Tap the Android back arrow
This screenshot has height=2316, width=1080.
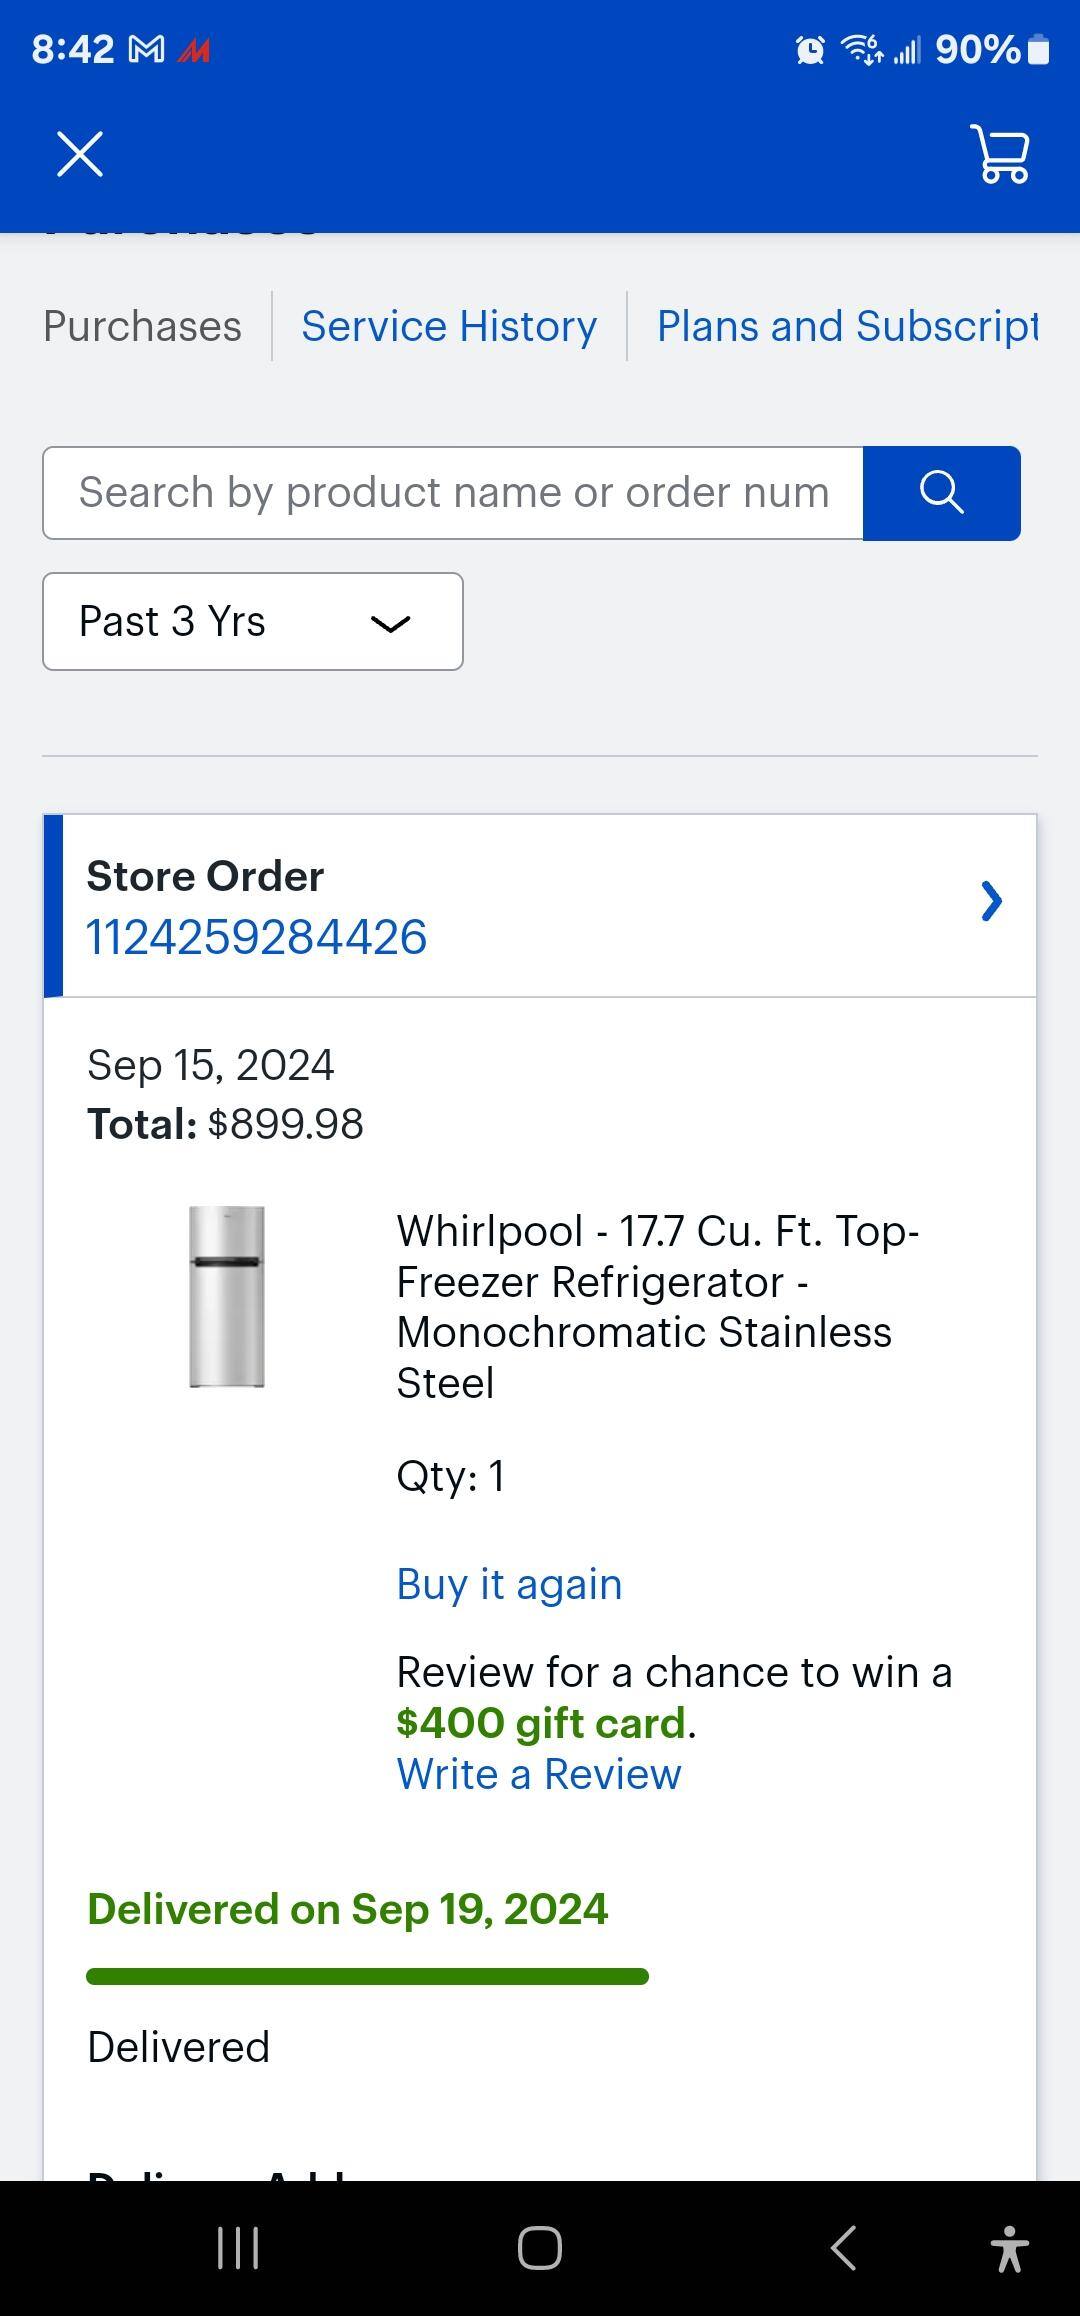[843, 2248]
